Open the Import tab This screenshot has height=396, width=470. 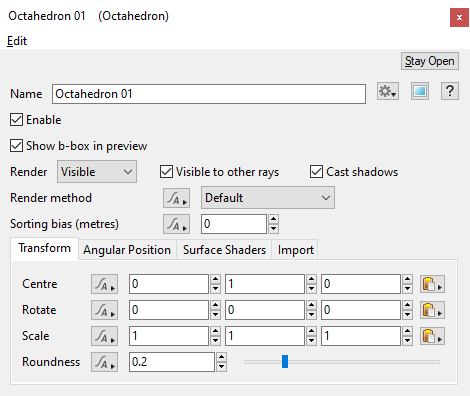click(296, 250)
